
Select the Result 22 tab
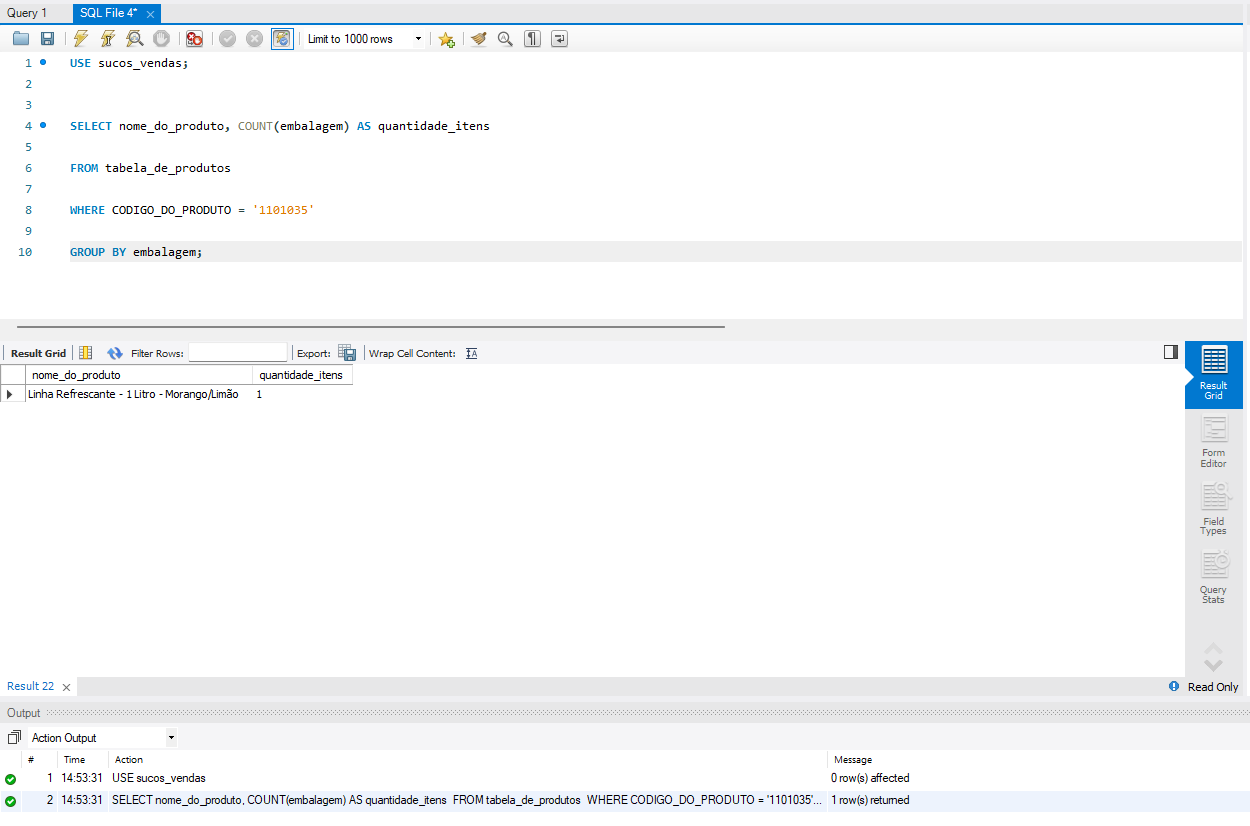pos(31,686)
